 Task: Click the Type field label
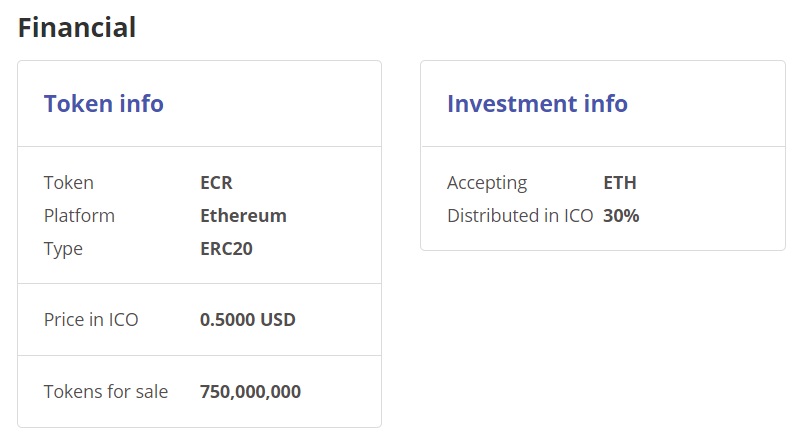[63, 249]
